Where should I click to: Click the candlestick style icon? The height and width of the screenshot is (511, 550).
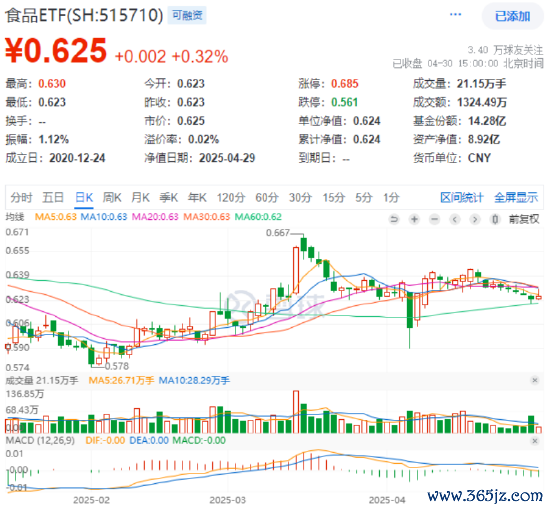coord(495,220)
